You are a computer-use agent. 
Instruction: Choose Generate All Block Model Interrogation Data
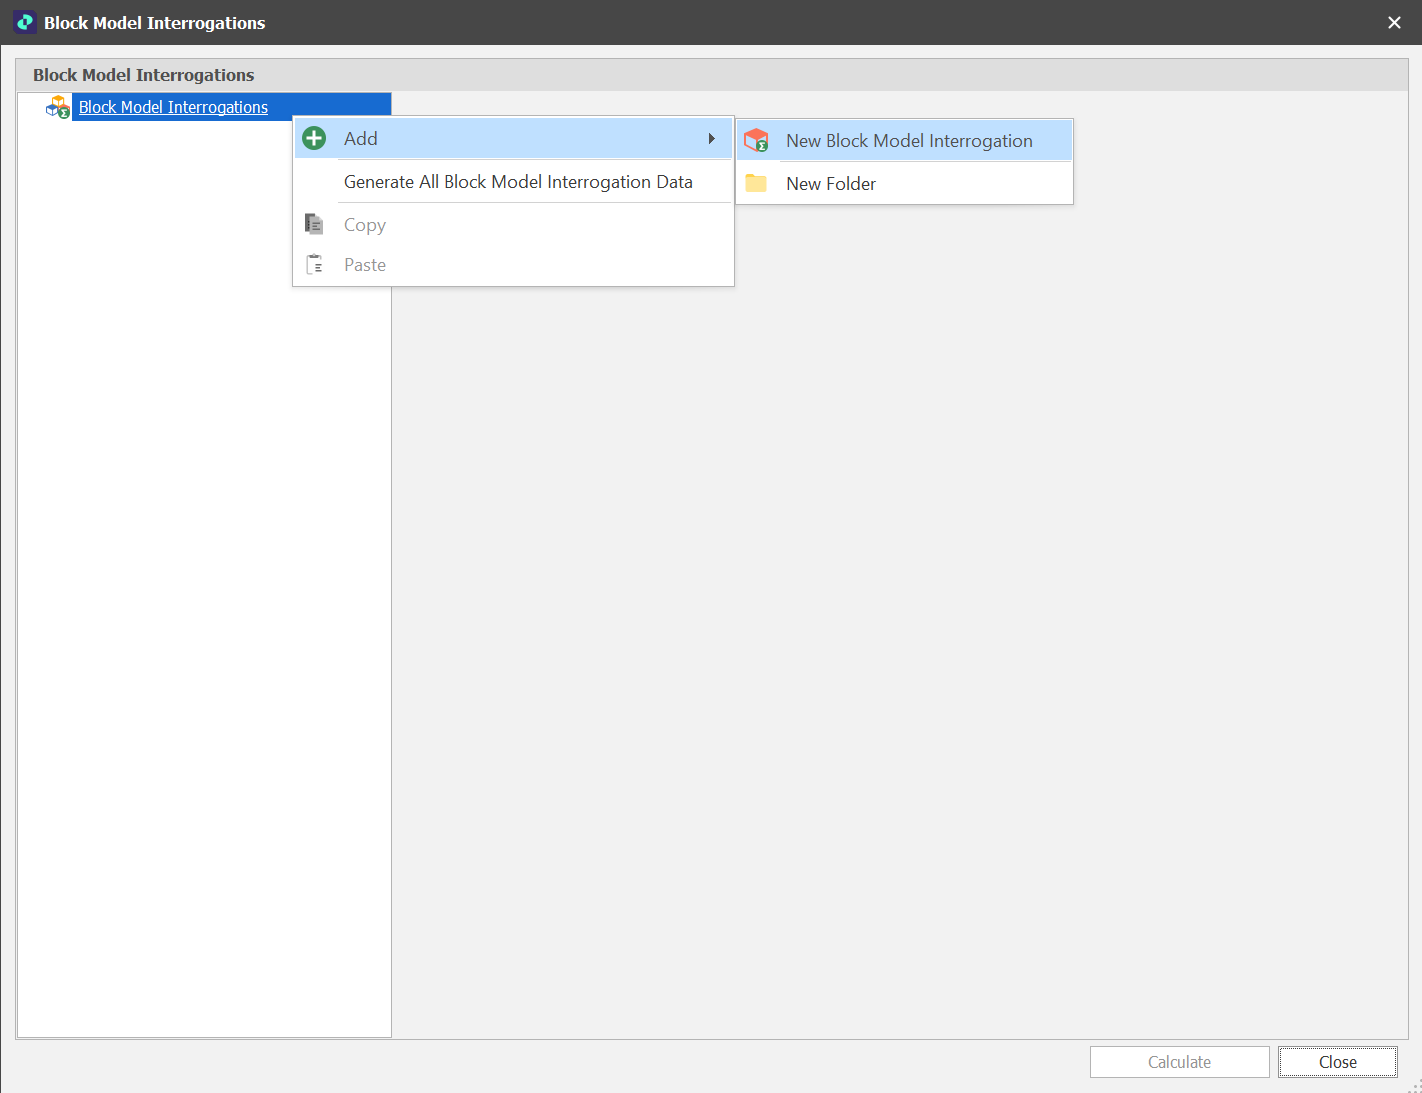point(518,182)
